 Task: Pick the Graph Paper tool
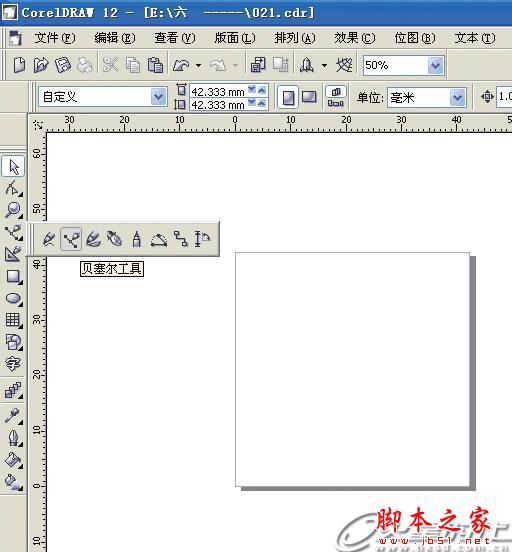13,320
